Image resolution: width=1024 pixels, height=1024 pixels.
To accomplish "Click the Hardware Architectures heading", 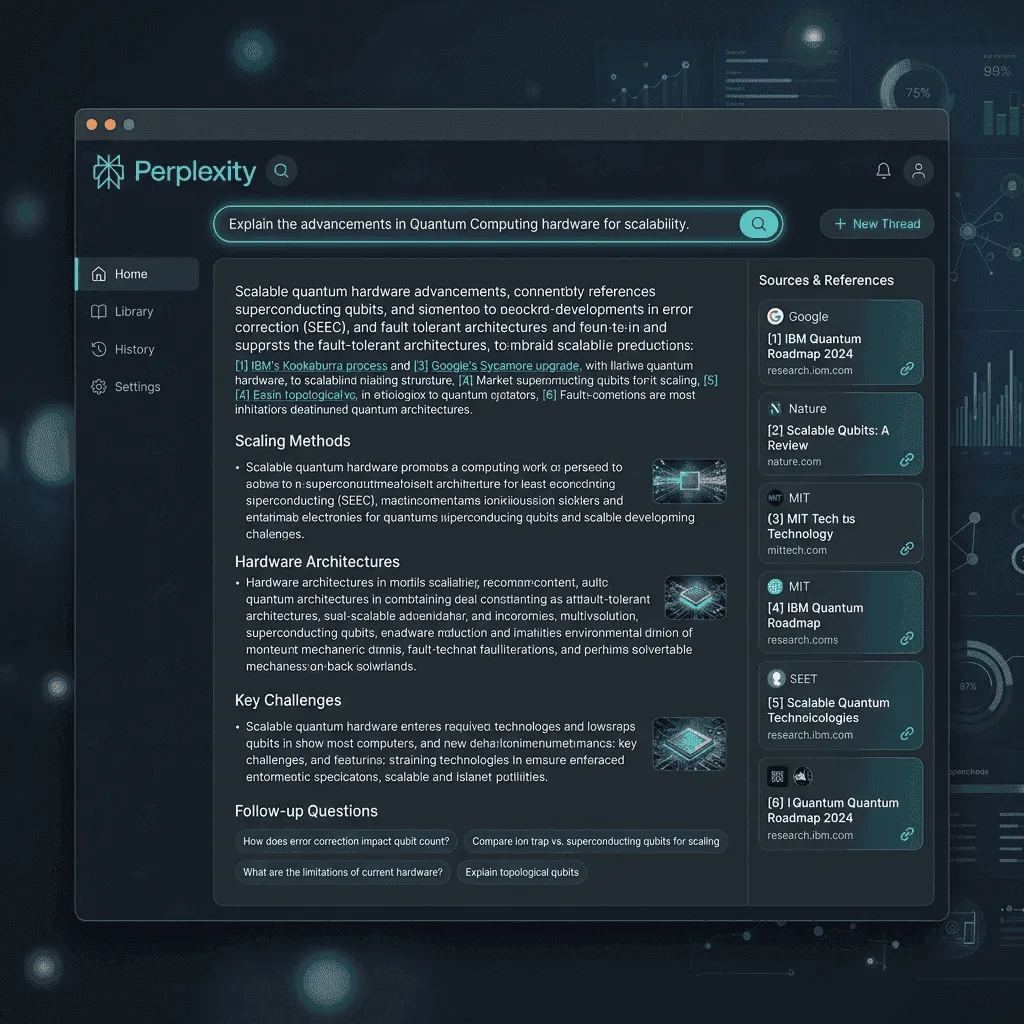I will pyautogui.click(x=317, y=562).
